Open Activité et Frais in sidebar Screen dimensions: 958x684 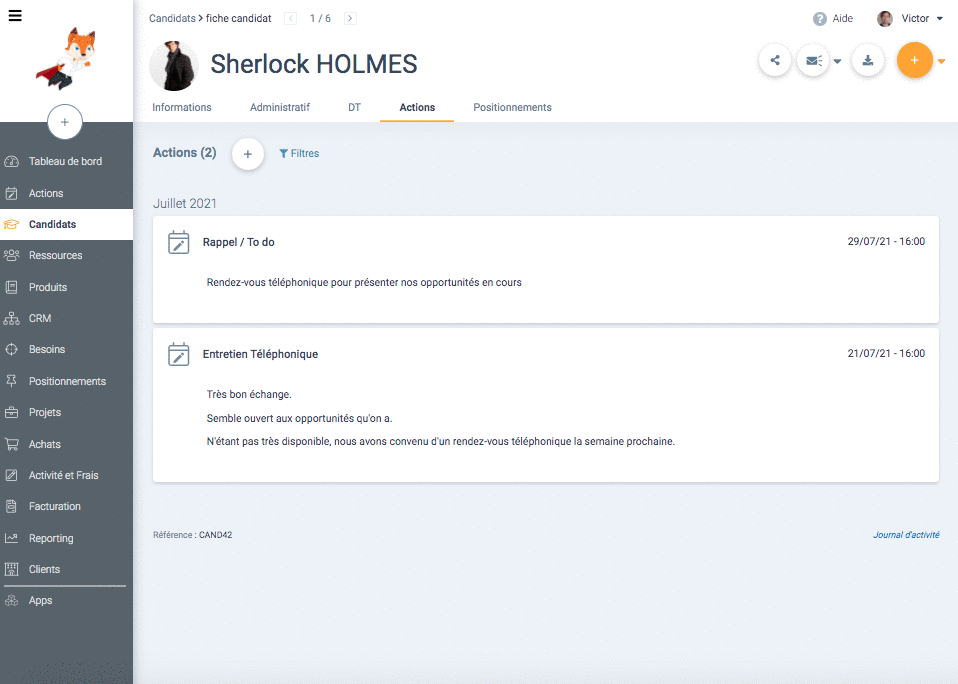click(x=66, y=475)
